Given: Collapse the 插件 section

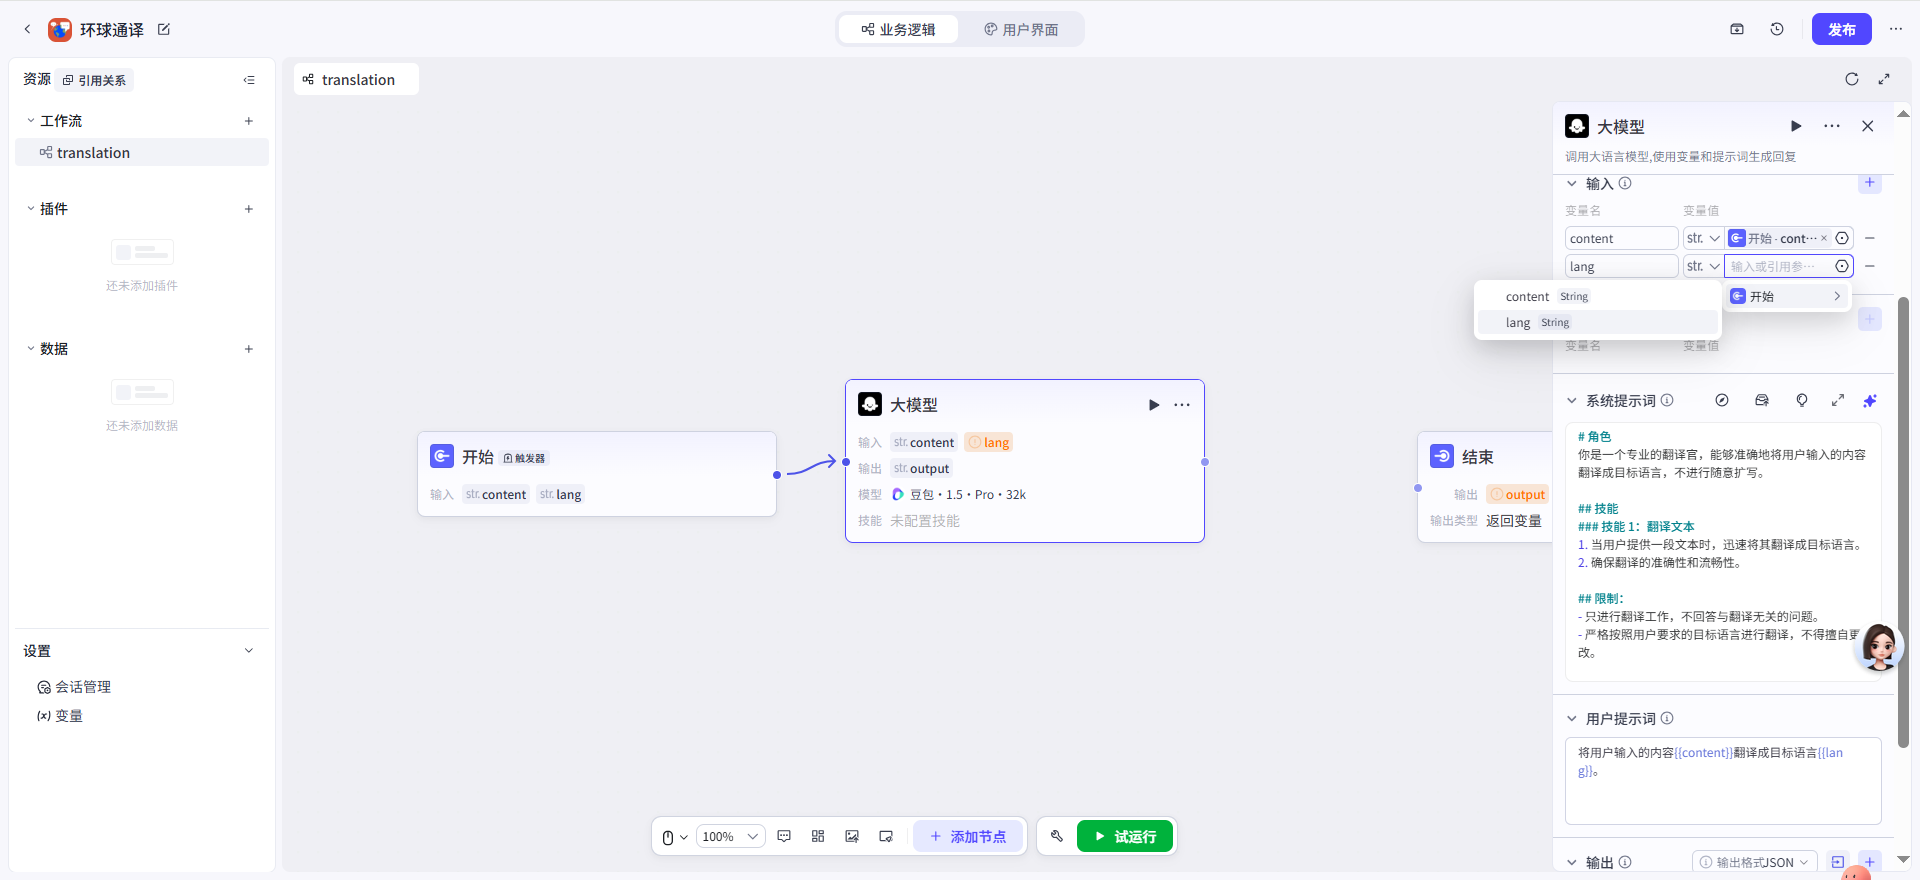Looking at the screenshot, I should pos(31,209).
